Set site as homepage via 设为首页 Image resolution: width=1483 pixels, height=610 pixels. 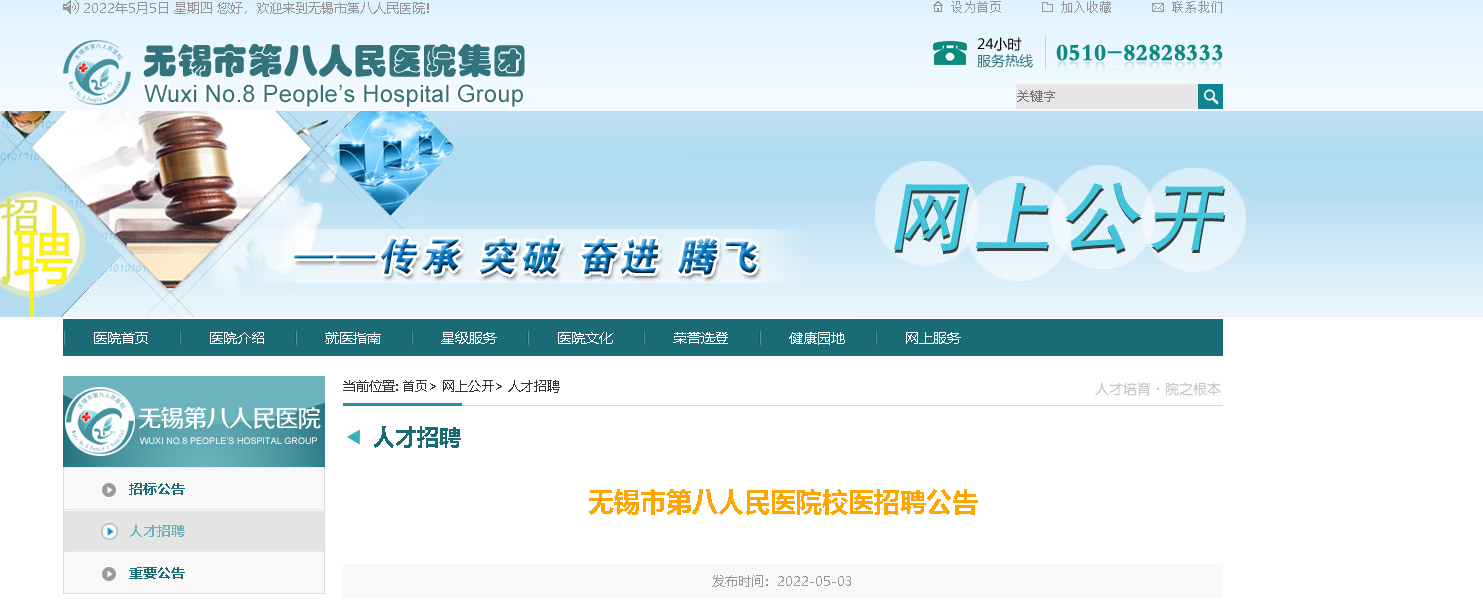pos(976,7)
